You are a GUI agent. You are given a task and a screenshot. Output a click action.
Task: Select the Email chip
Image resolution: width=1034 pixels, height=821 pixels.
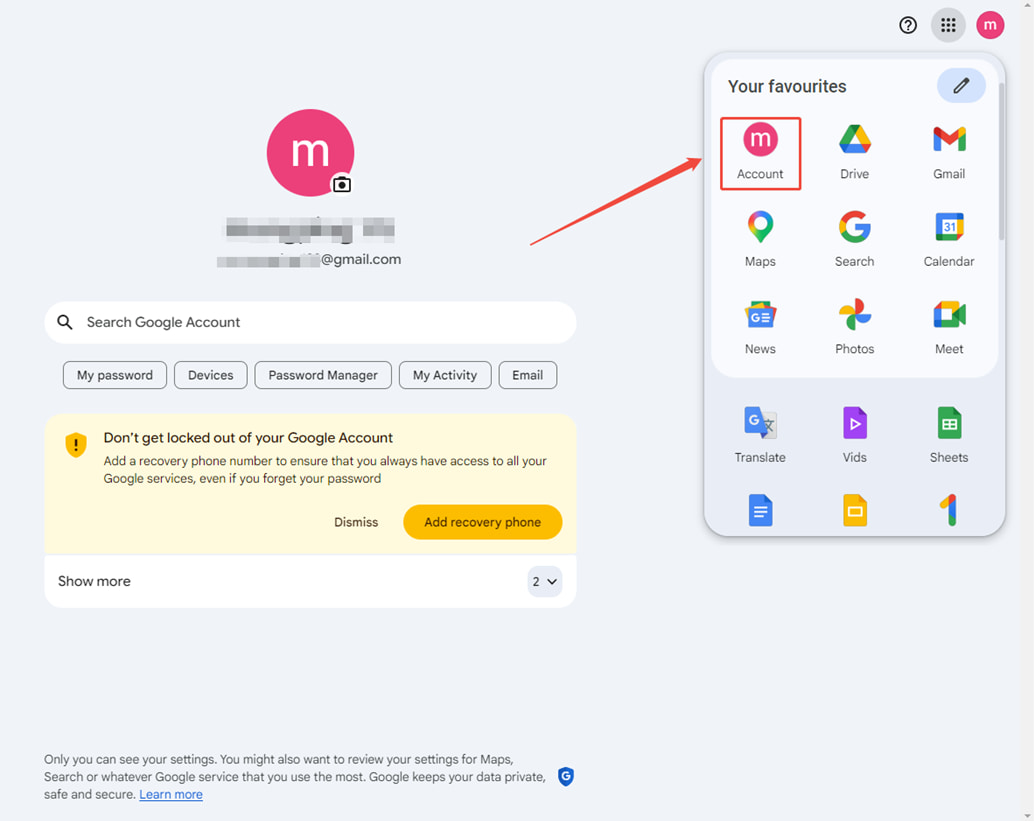point(528,375)
